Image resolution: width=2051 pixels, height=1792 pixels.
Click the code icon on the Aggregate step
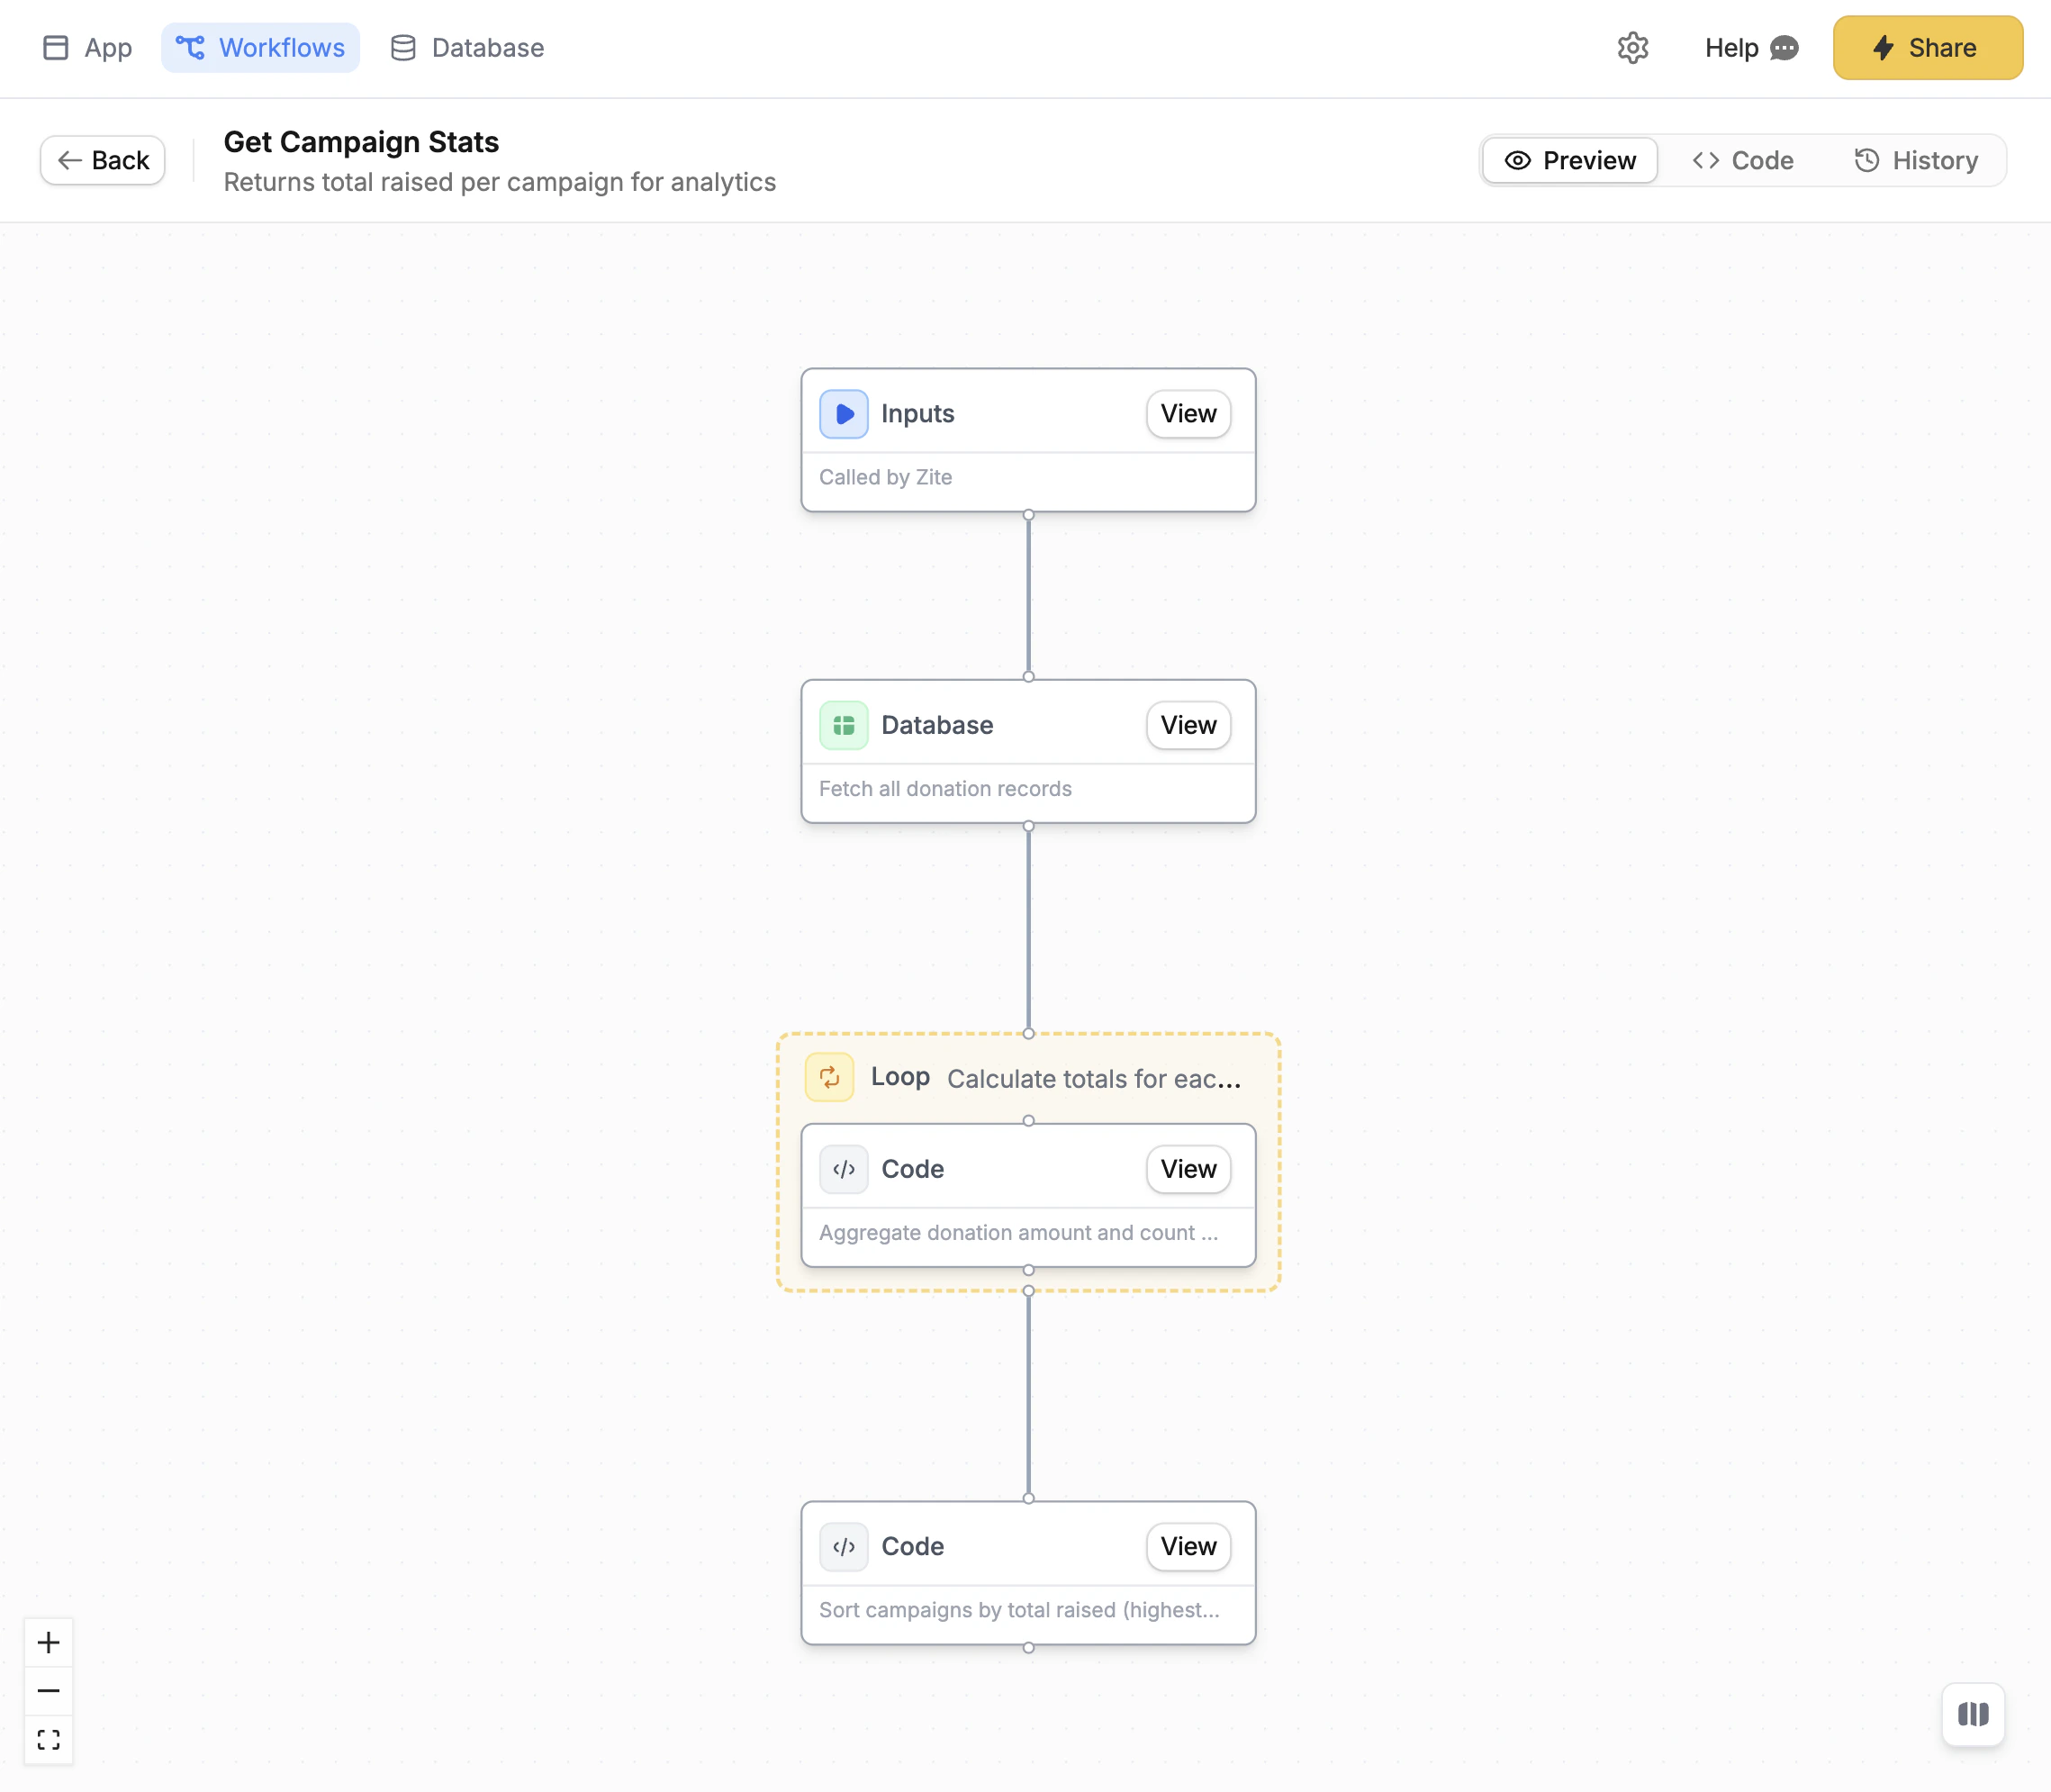[843, 1169]
